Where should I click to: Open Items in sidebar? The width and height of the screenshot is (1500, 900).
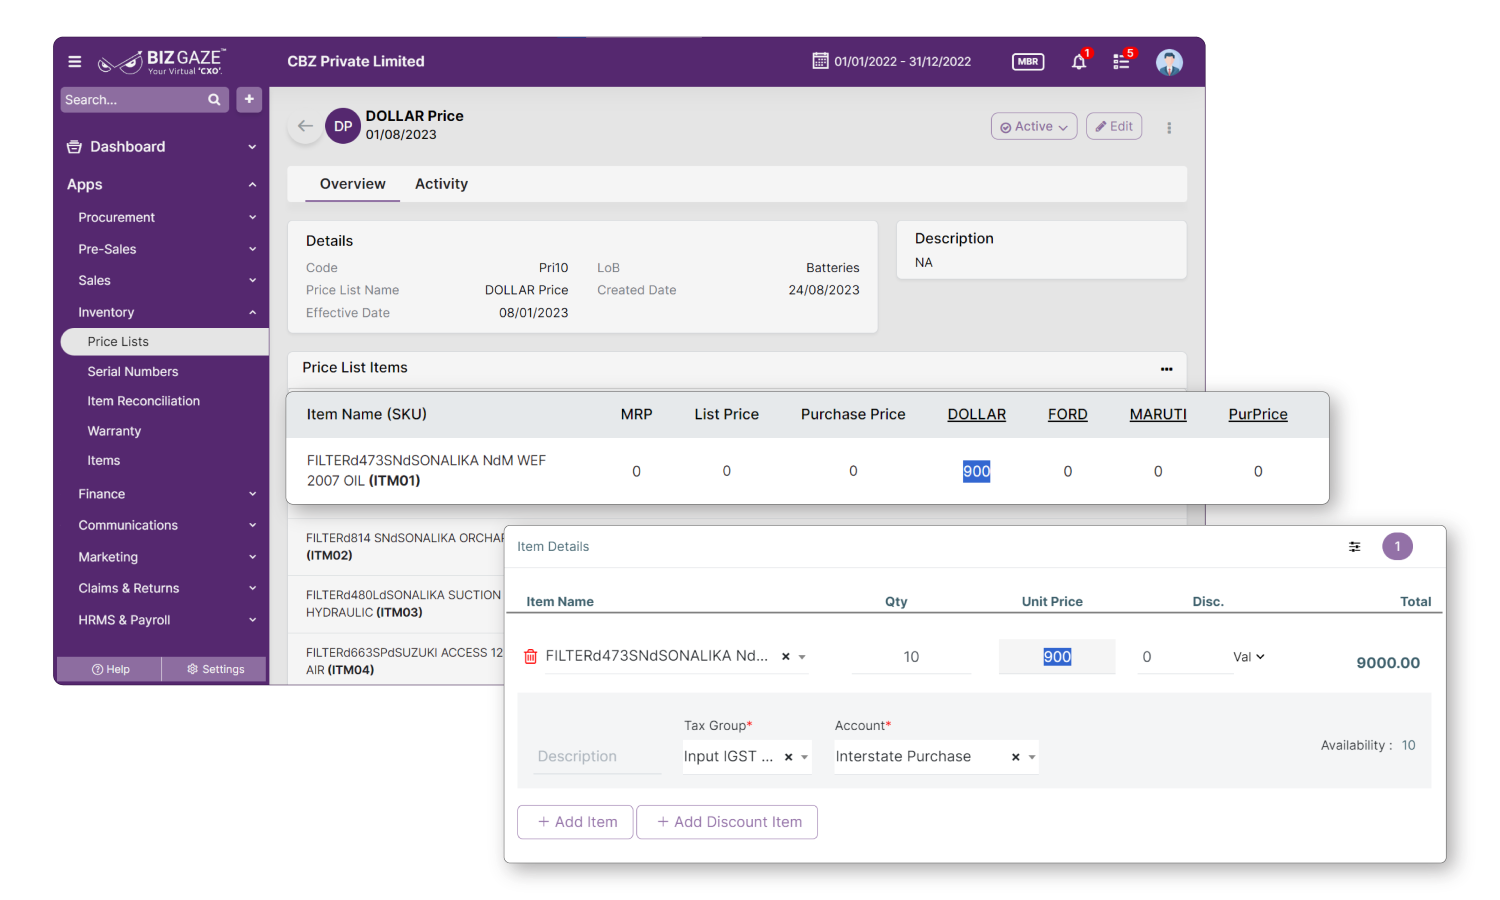[x=104, y=461]
